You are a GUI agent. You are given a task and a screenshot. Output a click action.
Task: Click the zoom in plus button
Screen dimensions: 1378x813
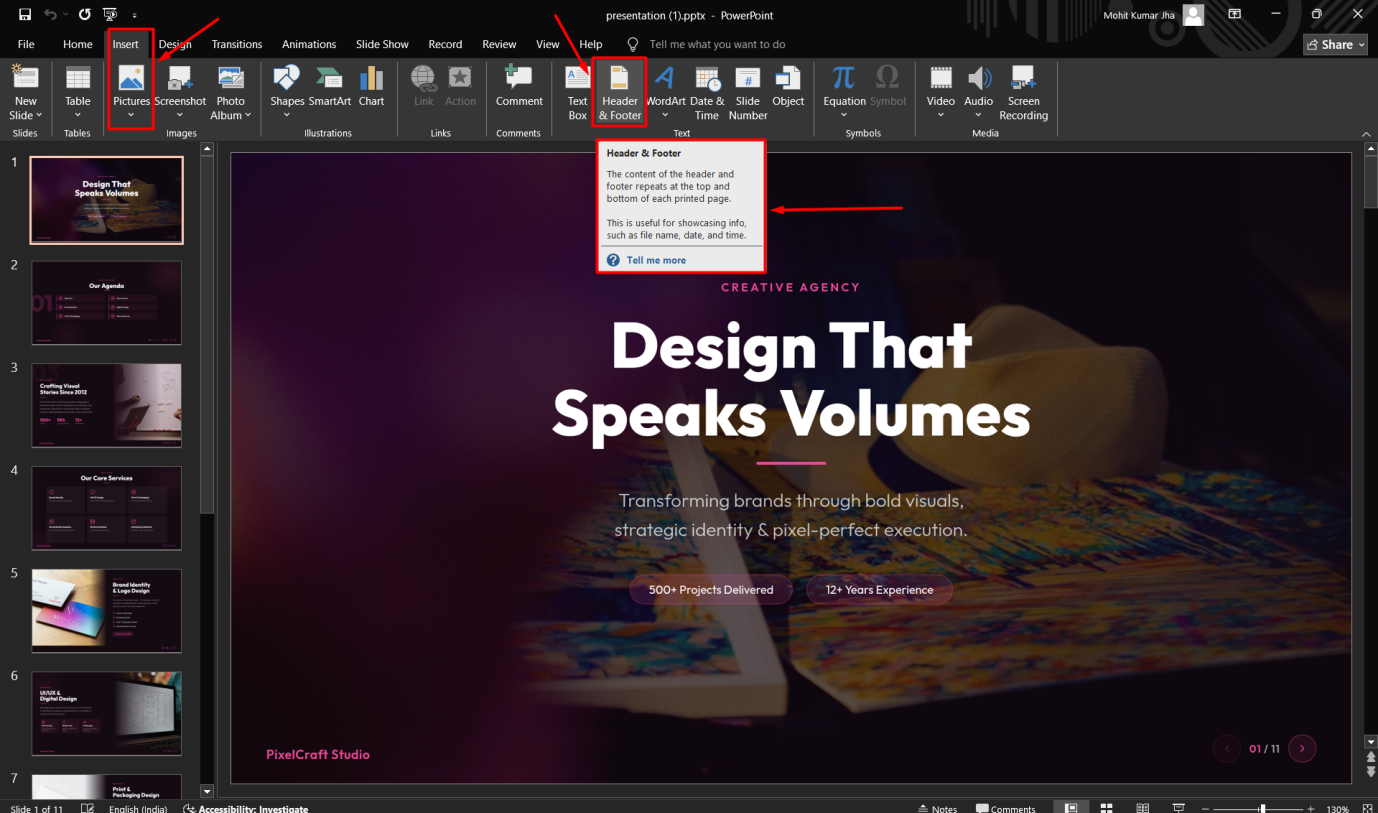(1311, 808)
